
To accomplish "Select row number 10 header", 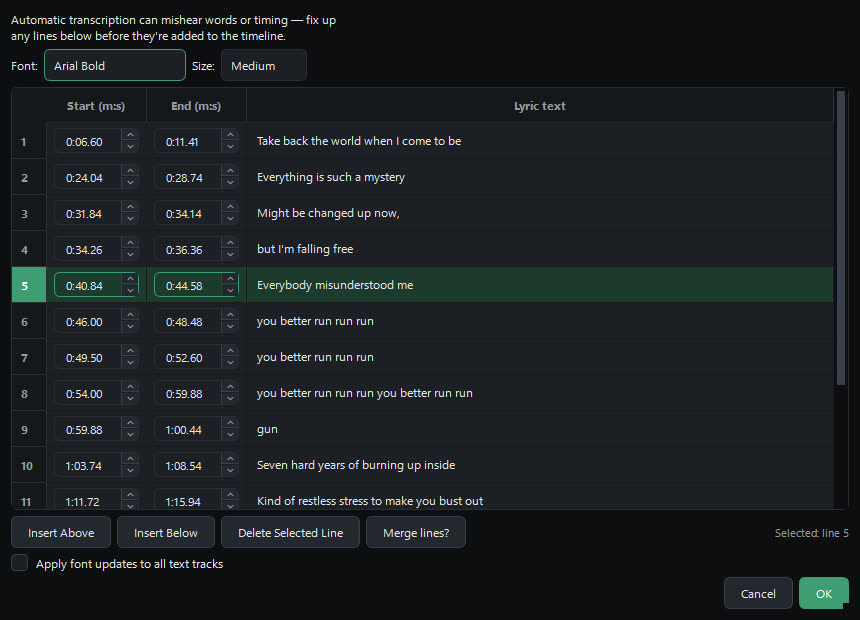I will (x=29, y=465).
